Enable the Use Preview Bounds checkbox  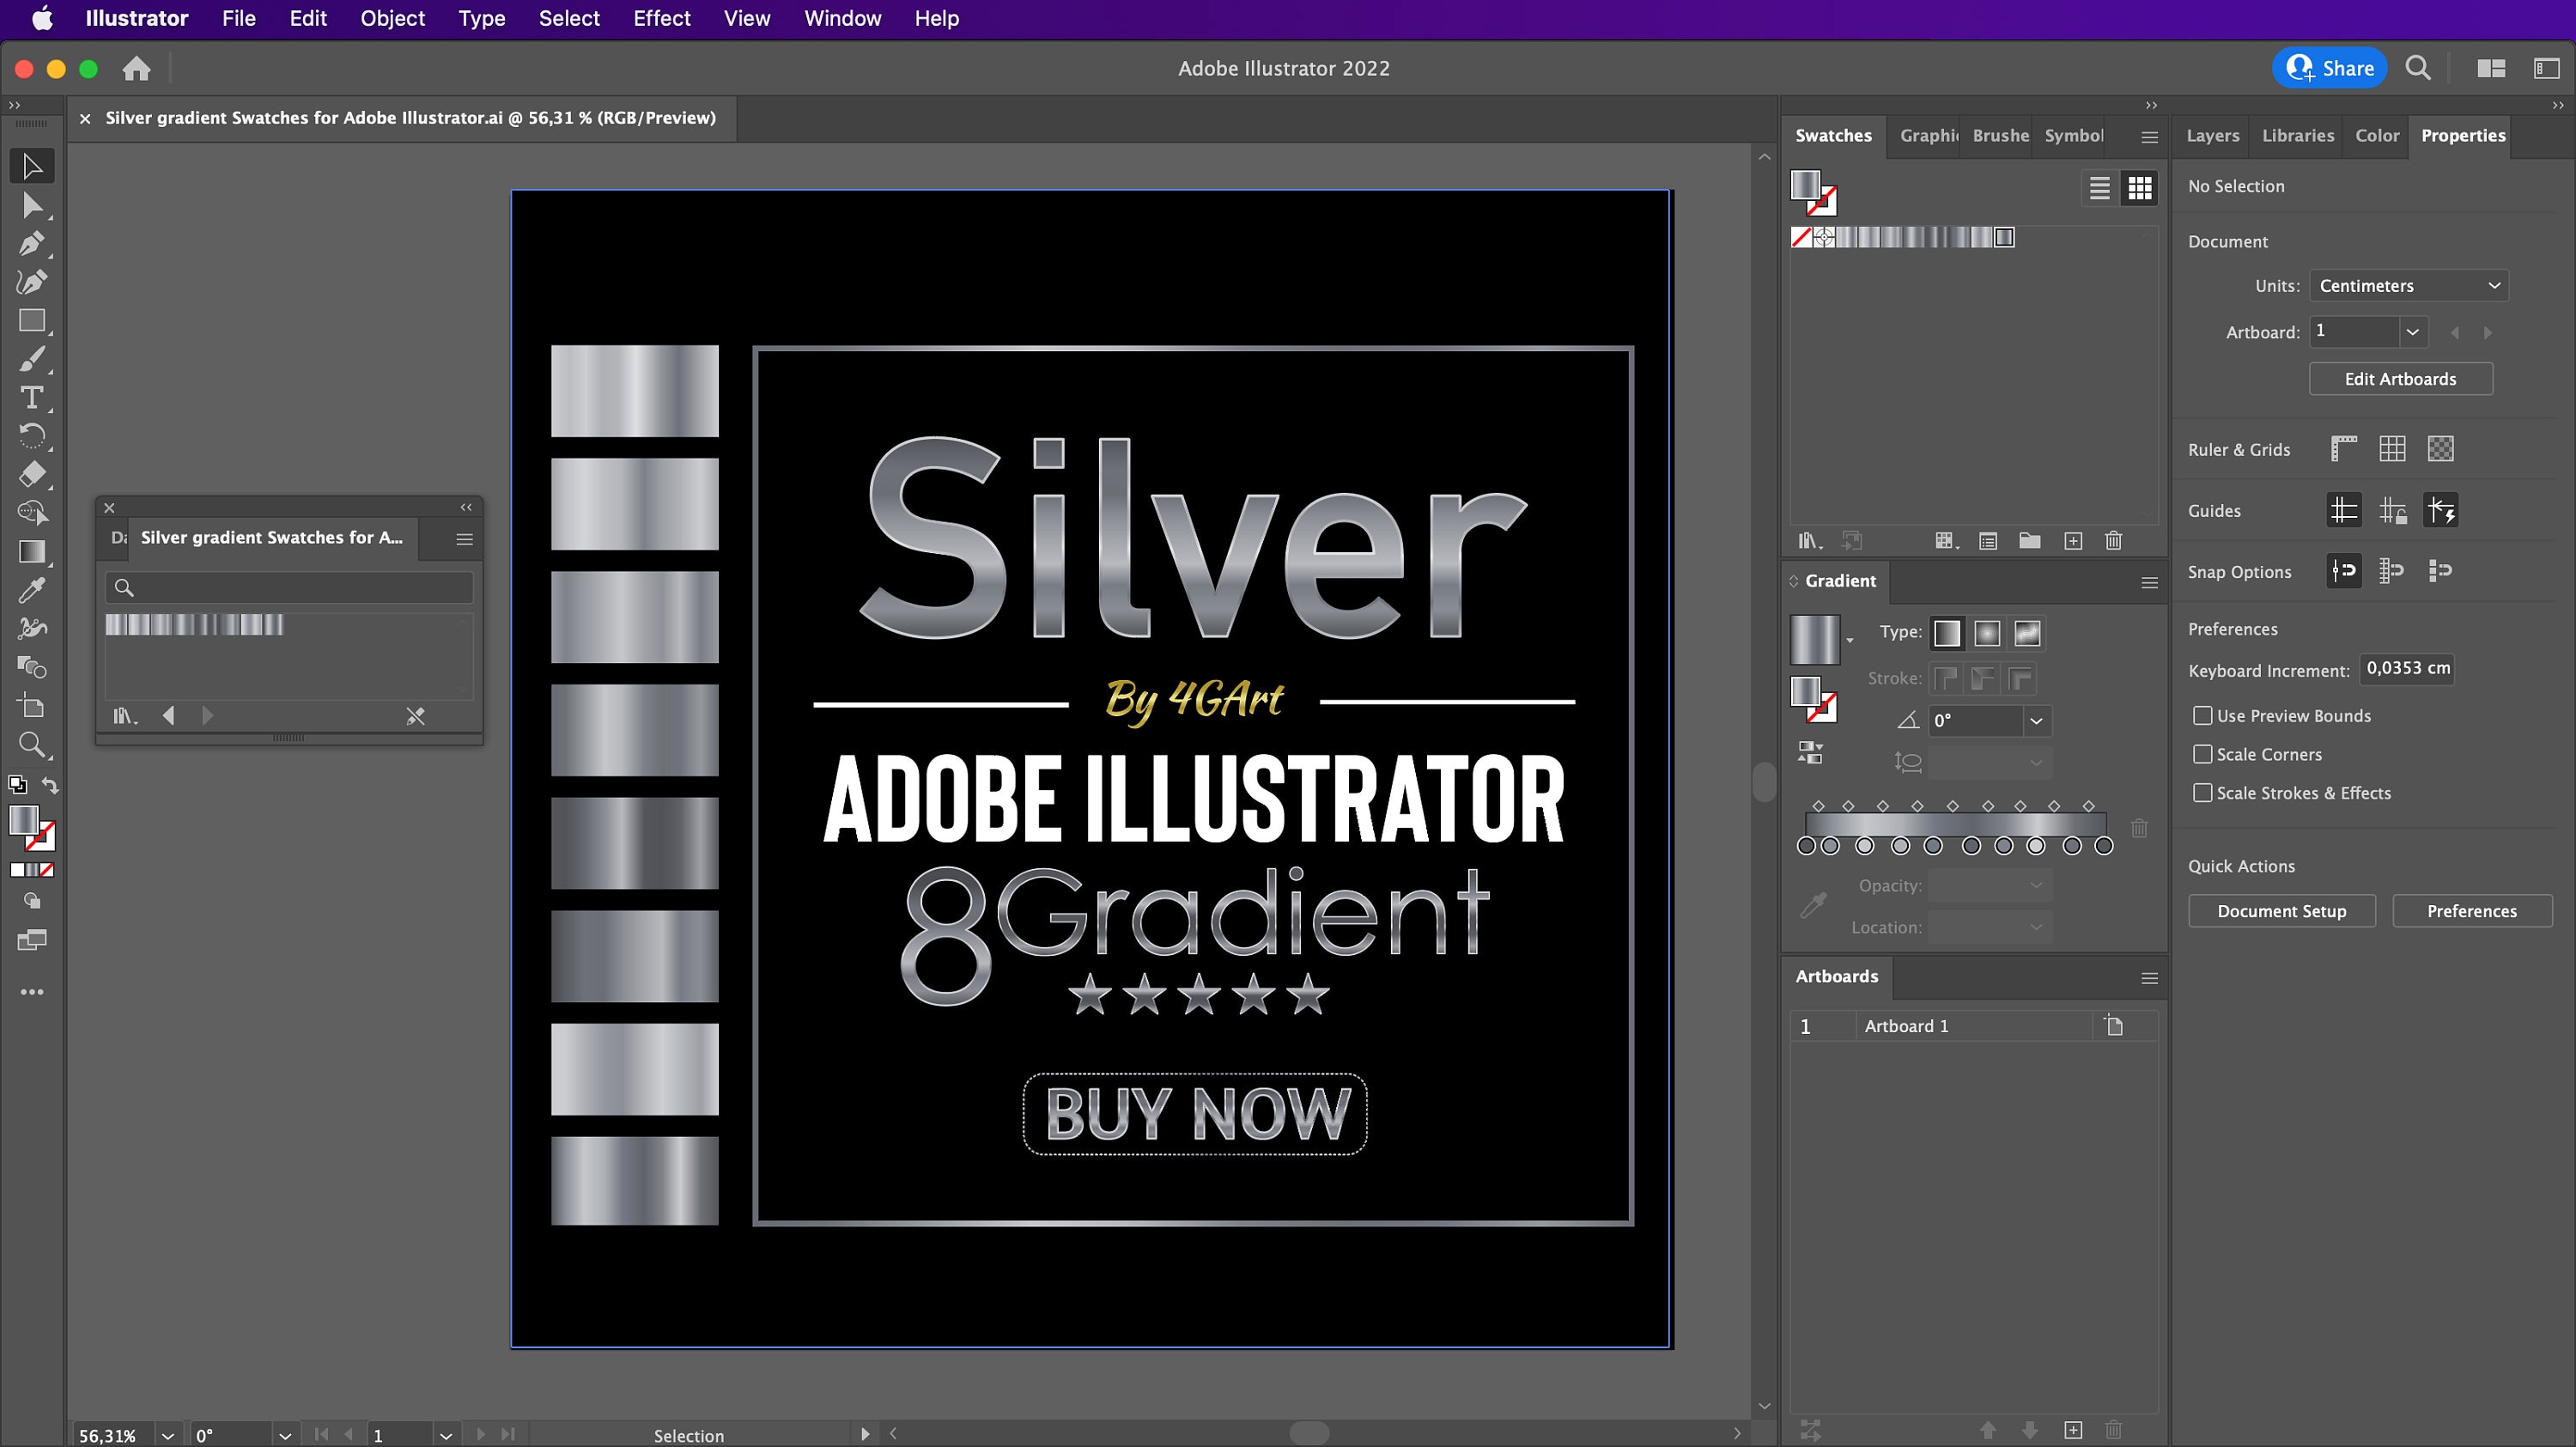coord(2202,715)
